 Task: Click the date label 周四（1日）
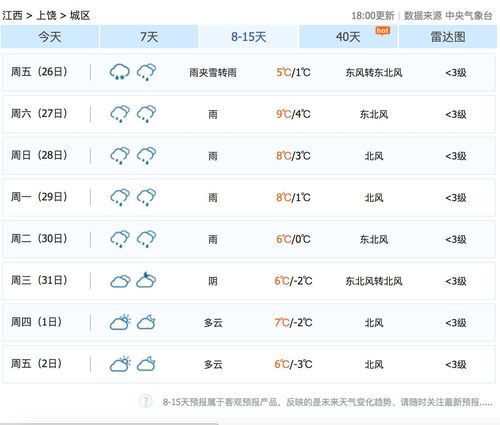coord(37,322)
